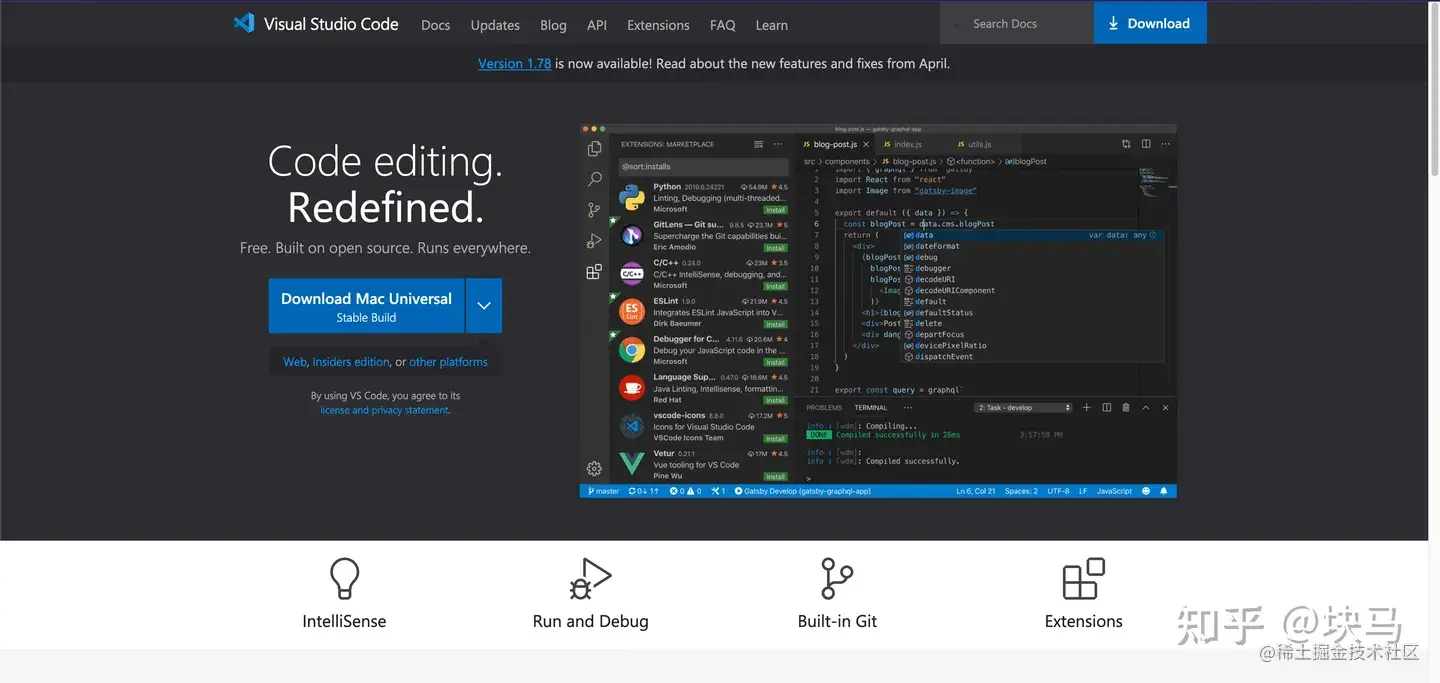Screen dimensions: 1440x683
Task: Open the FAQ menu item
Action: coord(722,25)
